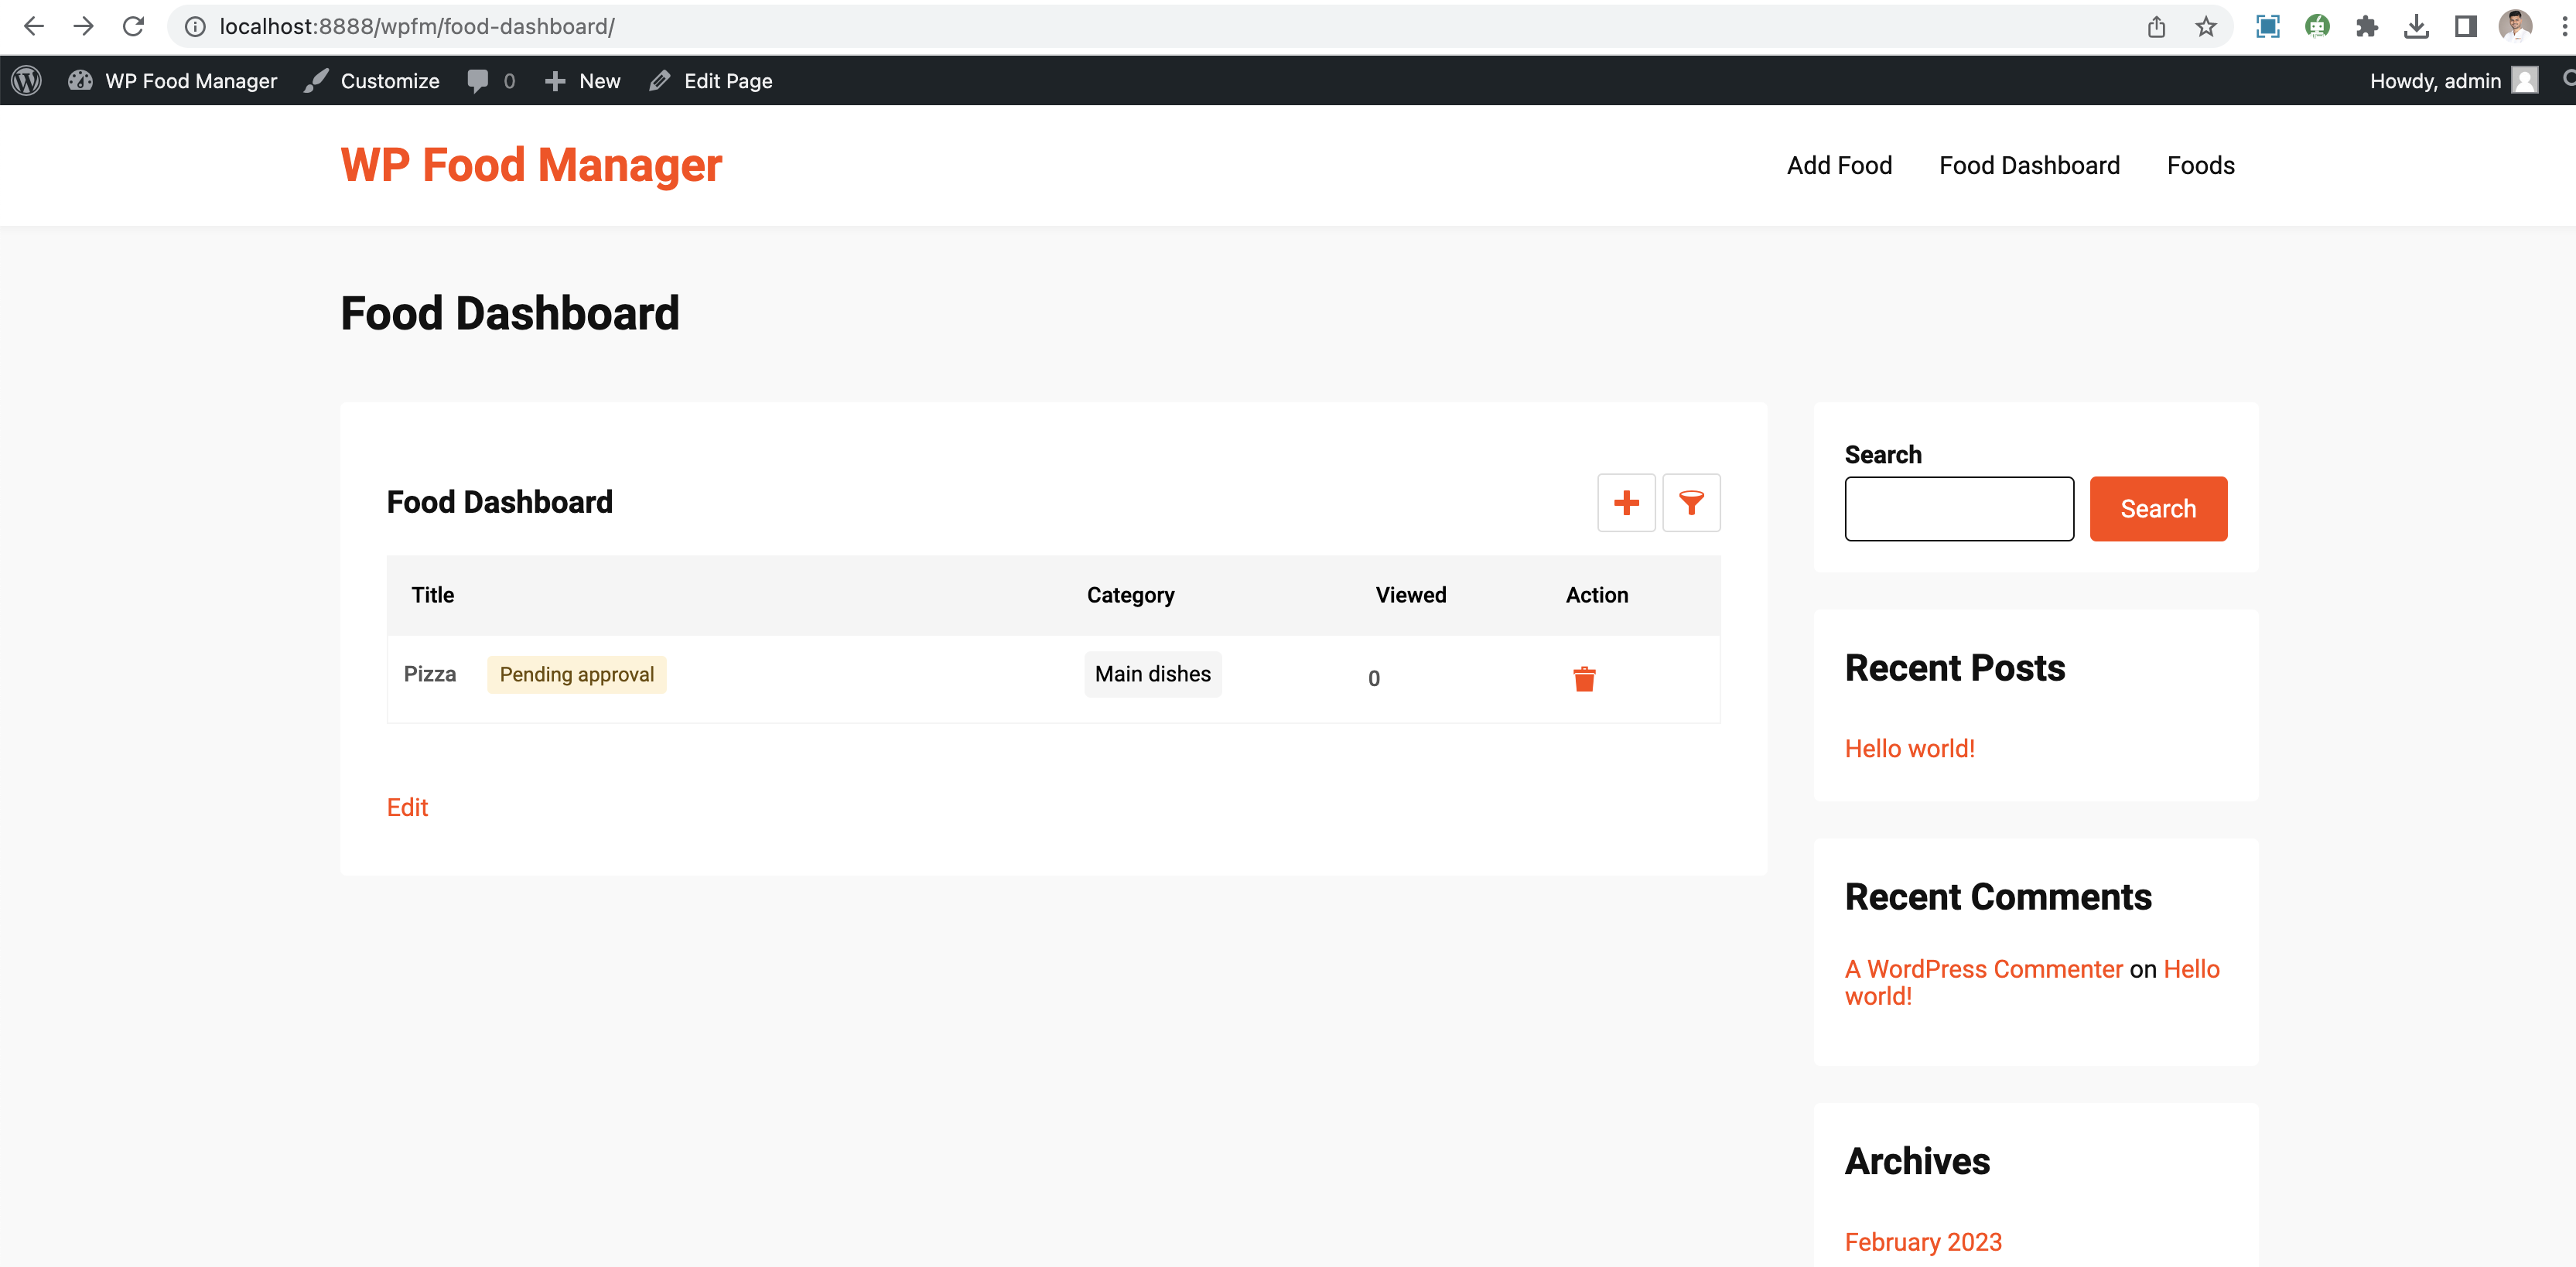Click the WordPress logo in admin bar

click(x=25, y=80)
